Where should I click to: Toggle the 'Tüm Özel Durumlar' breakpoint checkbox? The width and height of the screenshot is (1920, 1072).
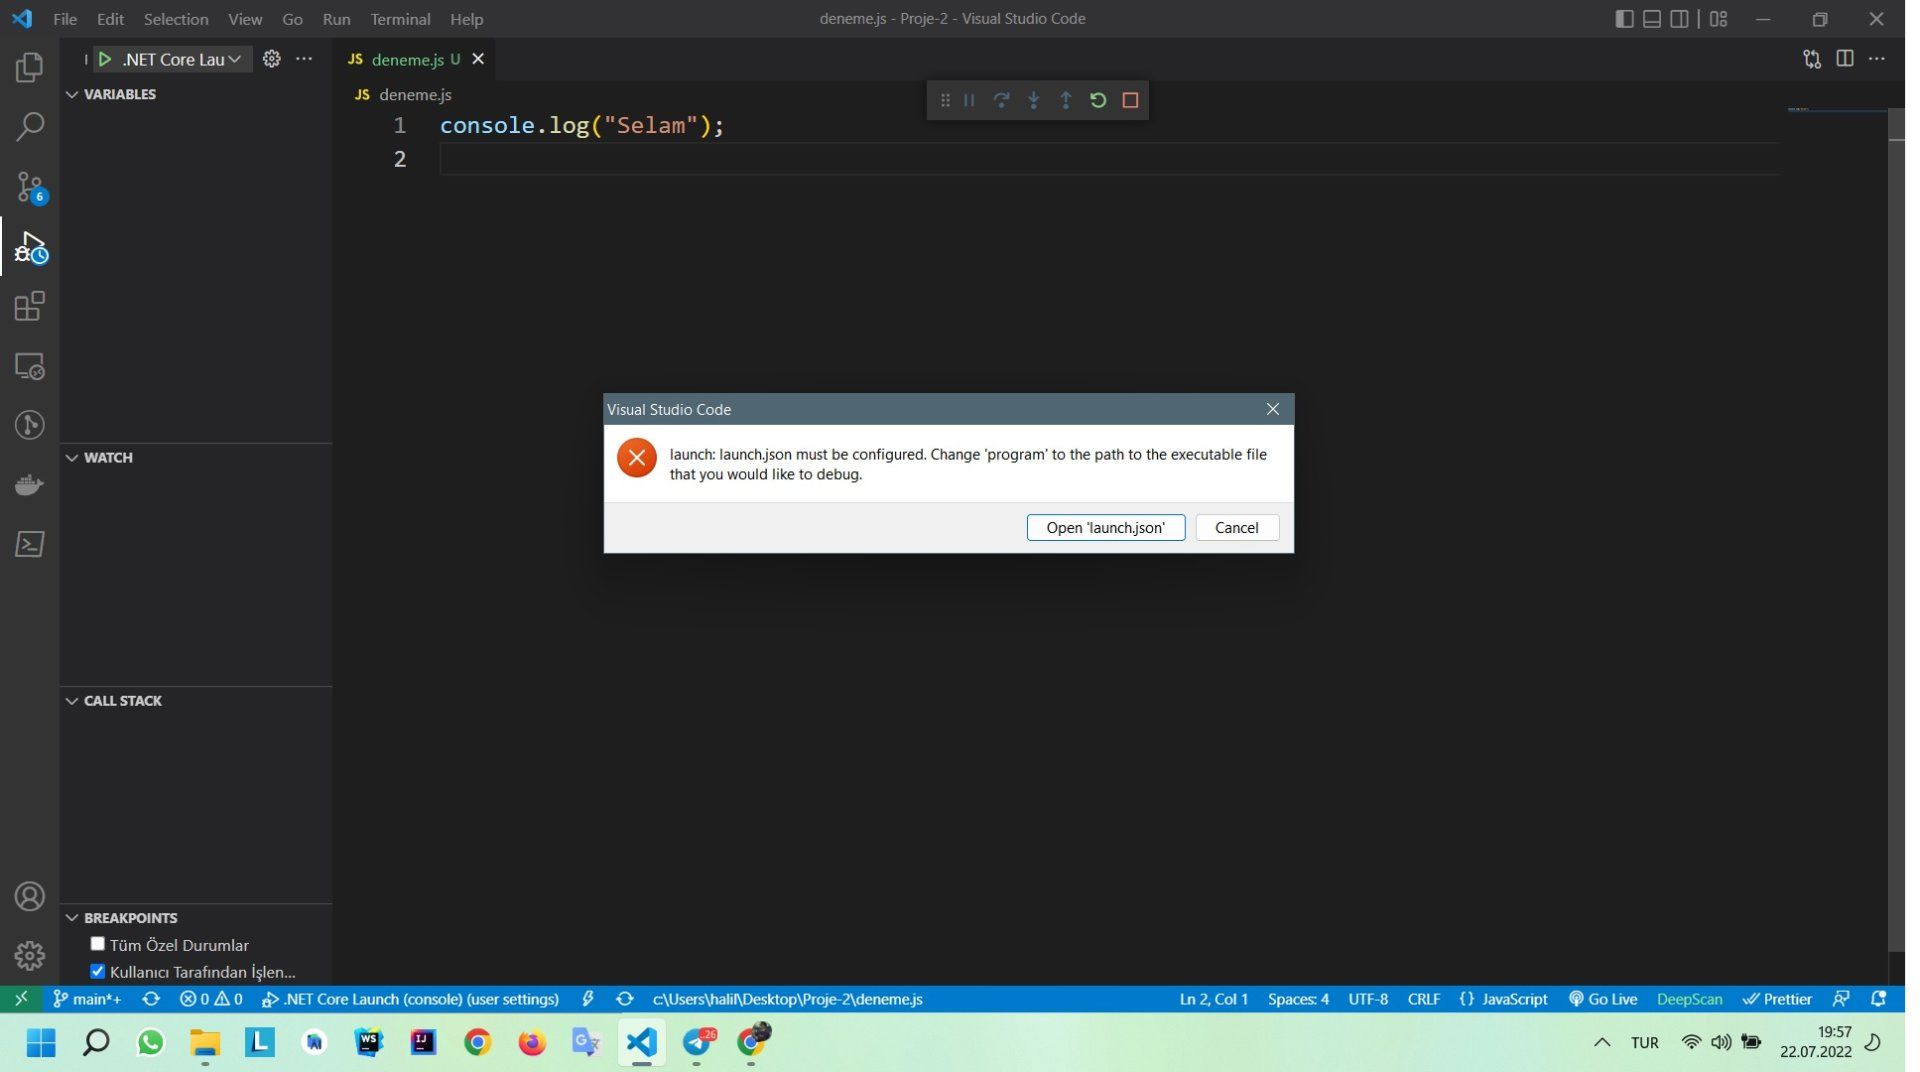coord(97,944)
